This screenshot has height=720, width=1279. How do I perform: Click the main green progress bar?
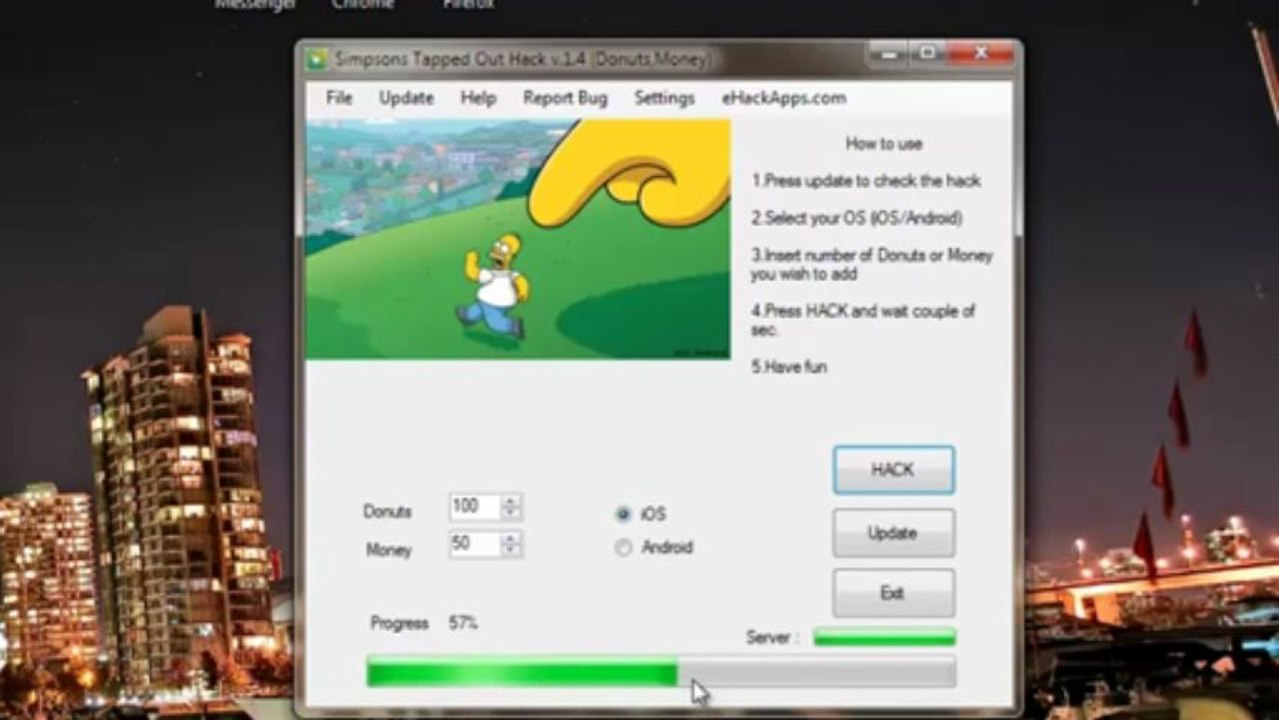pos(661,672)
